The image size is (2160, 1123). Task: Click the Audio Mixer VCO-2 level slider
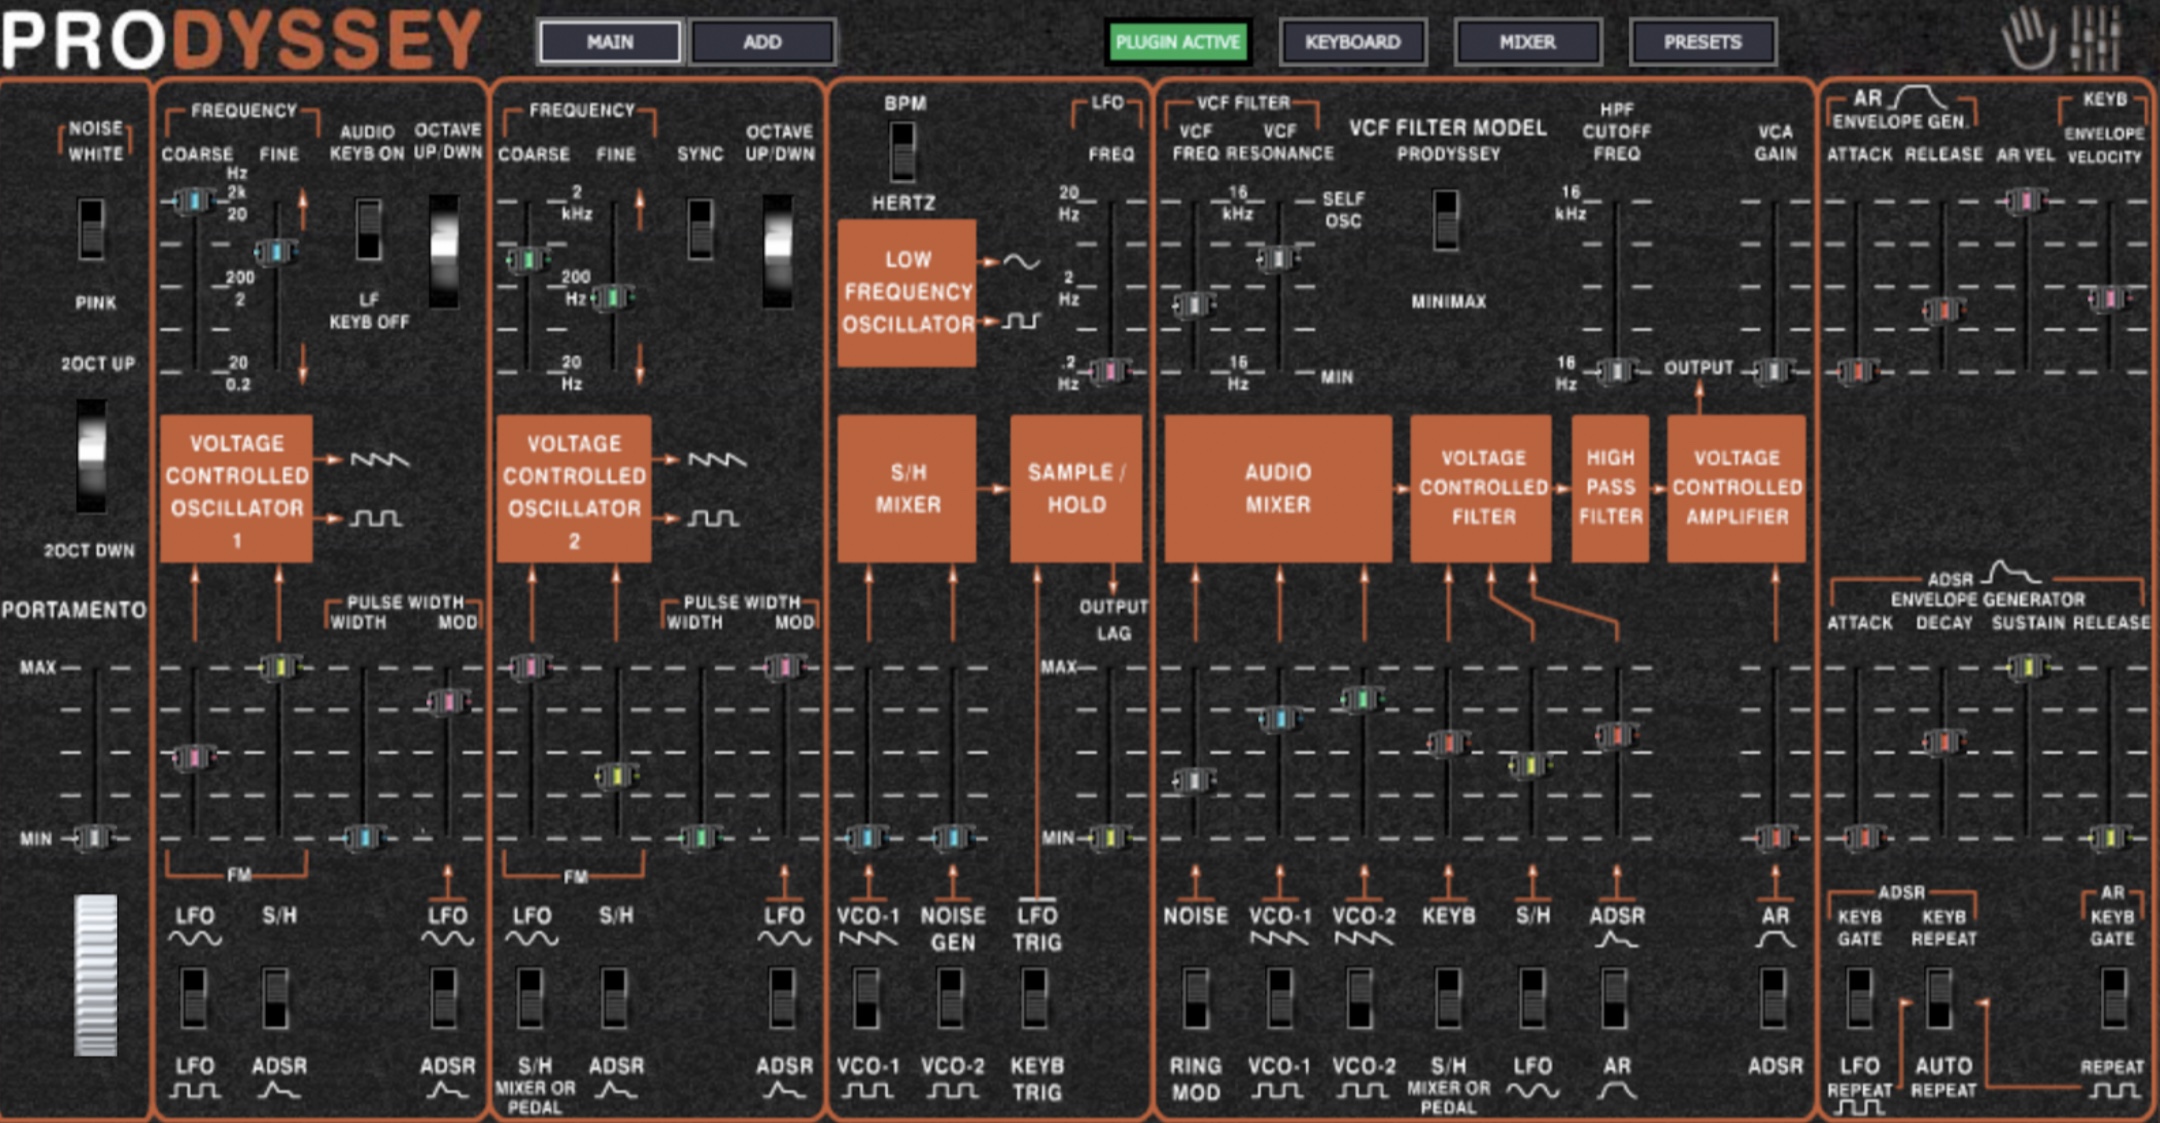[x=1362, y=698]
